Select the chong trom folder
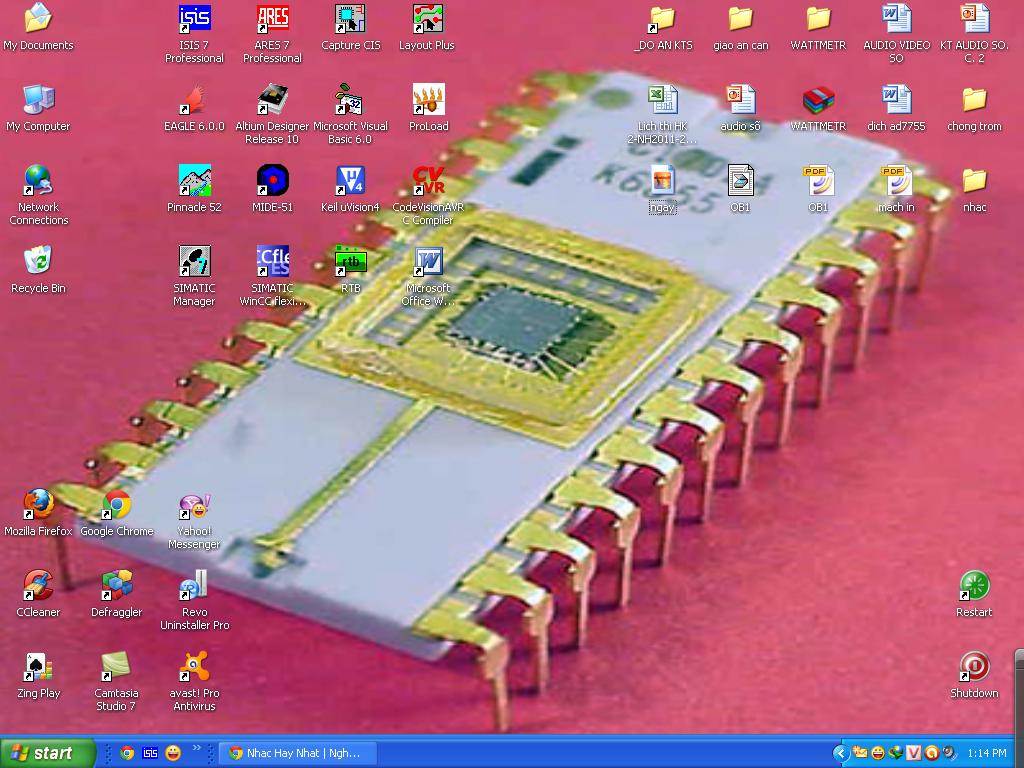1024x768 pixels. (x=974, y=99)
